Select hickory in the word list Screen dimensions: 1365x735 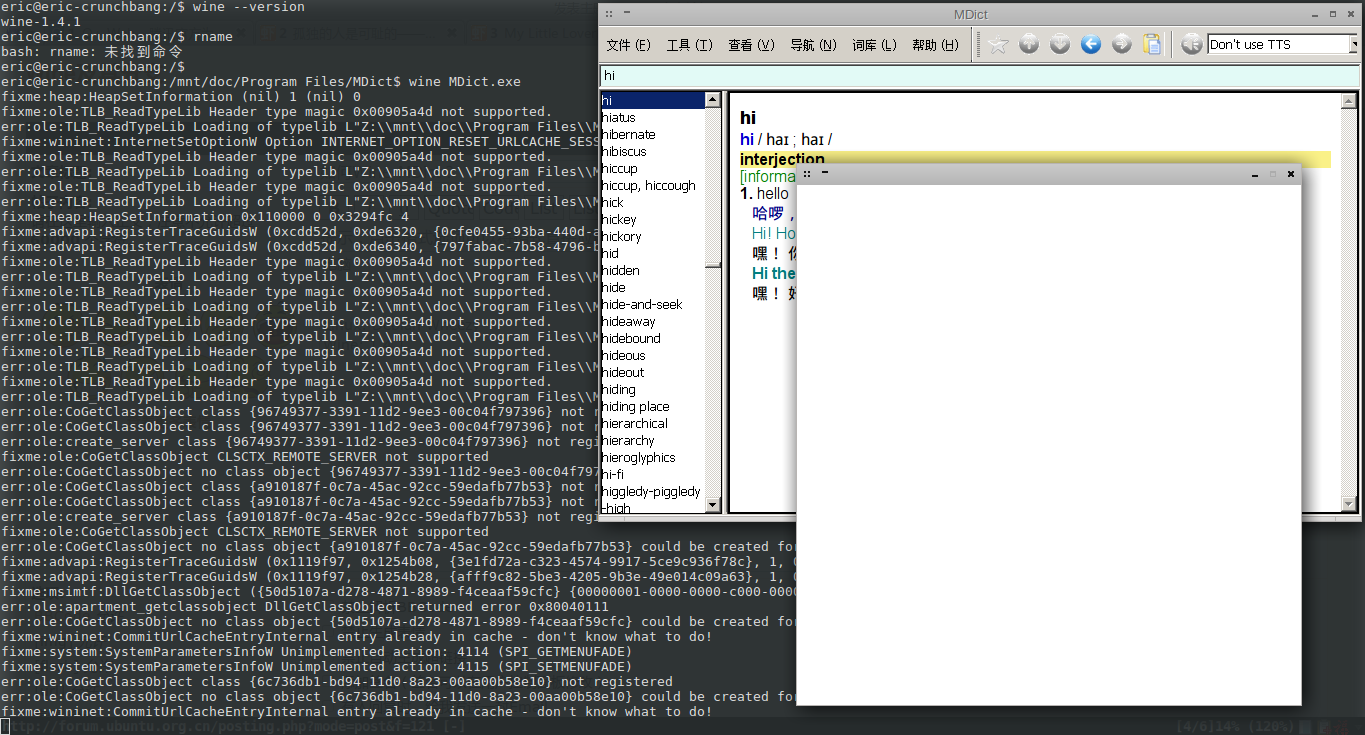[621, 236]
